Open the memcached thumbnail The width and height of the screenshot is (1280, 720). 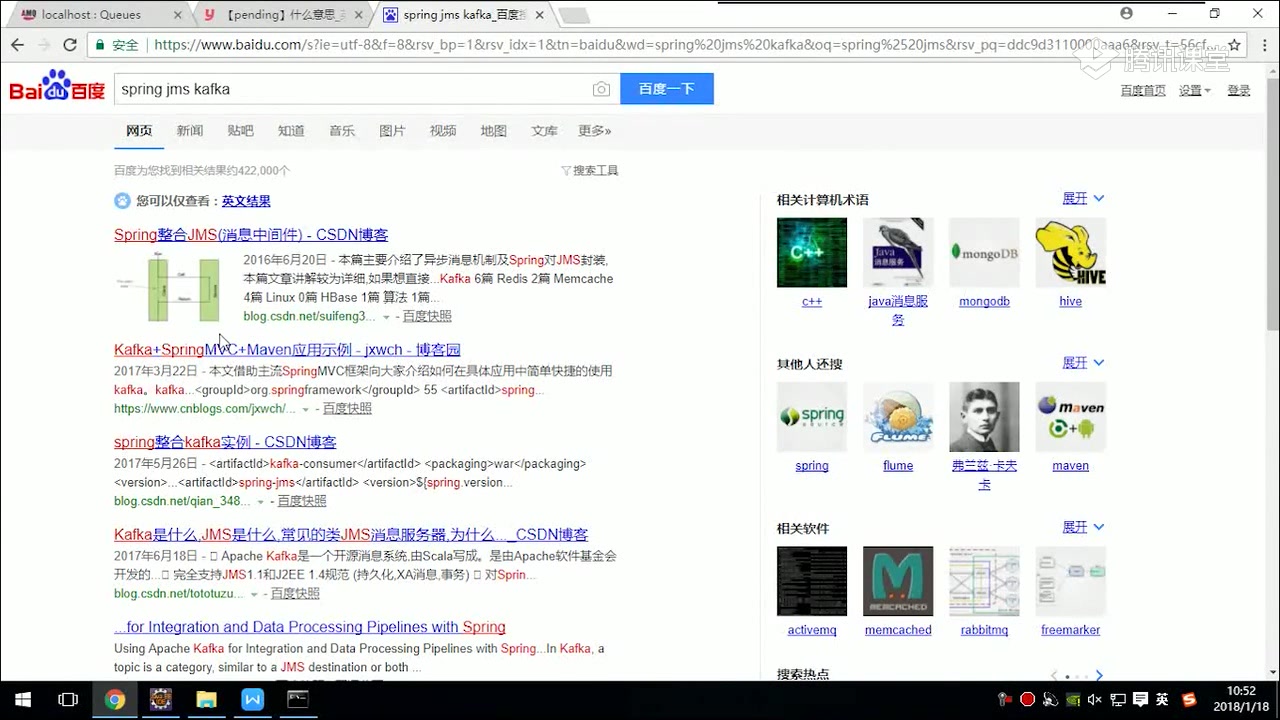(898, 581)
